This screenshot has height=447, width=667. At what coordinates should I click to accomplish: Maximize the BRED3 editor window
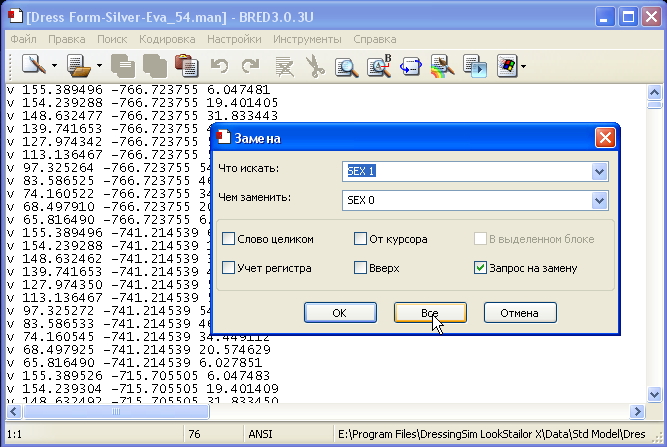click(628, 17)
